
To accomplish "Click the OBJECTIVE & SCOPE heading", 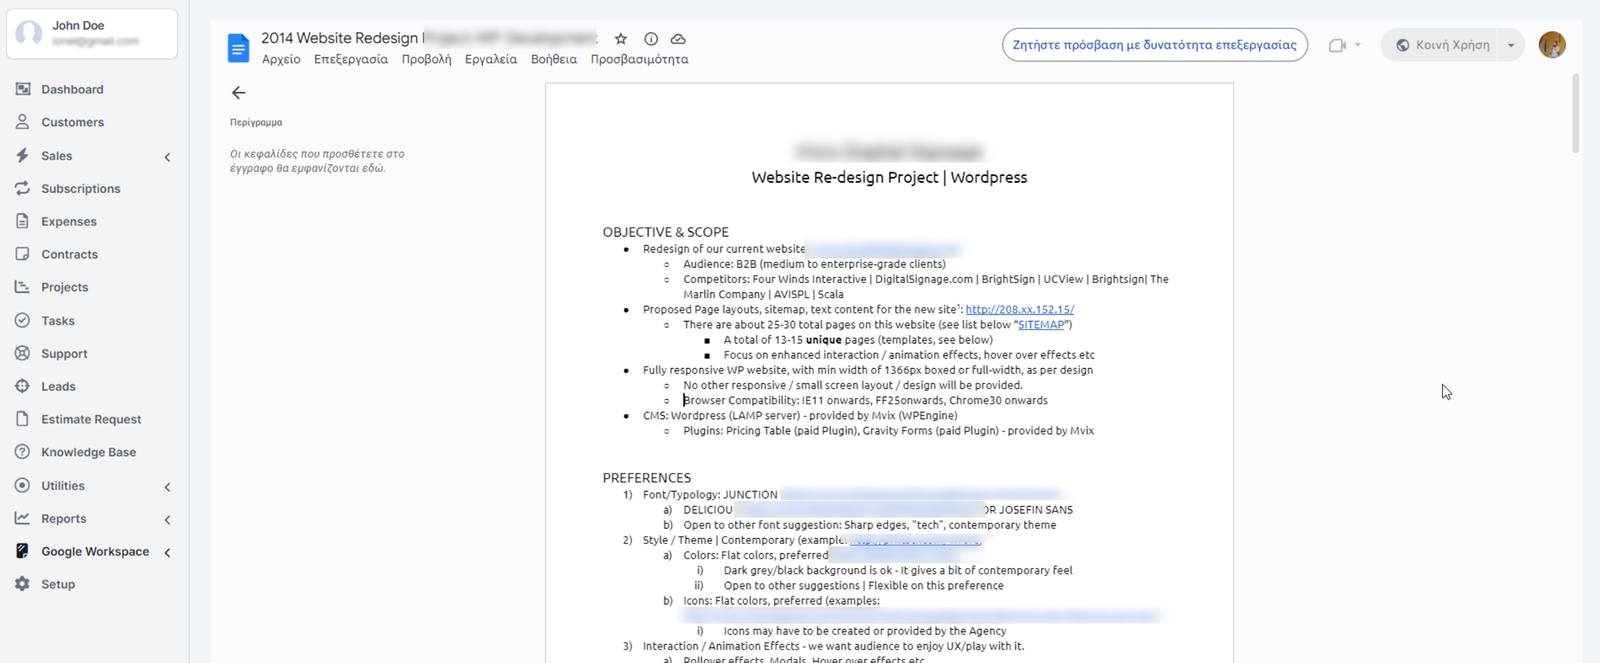I will point(665,232).
